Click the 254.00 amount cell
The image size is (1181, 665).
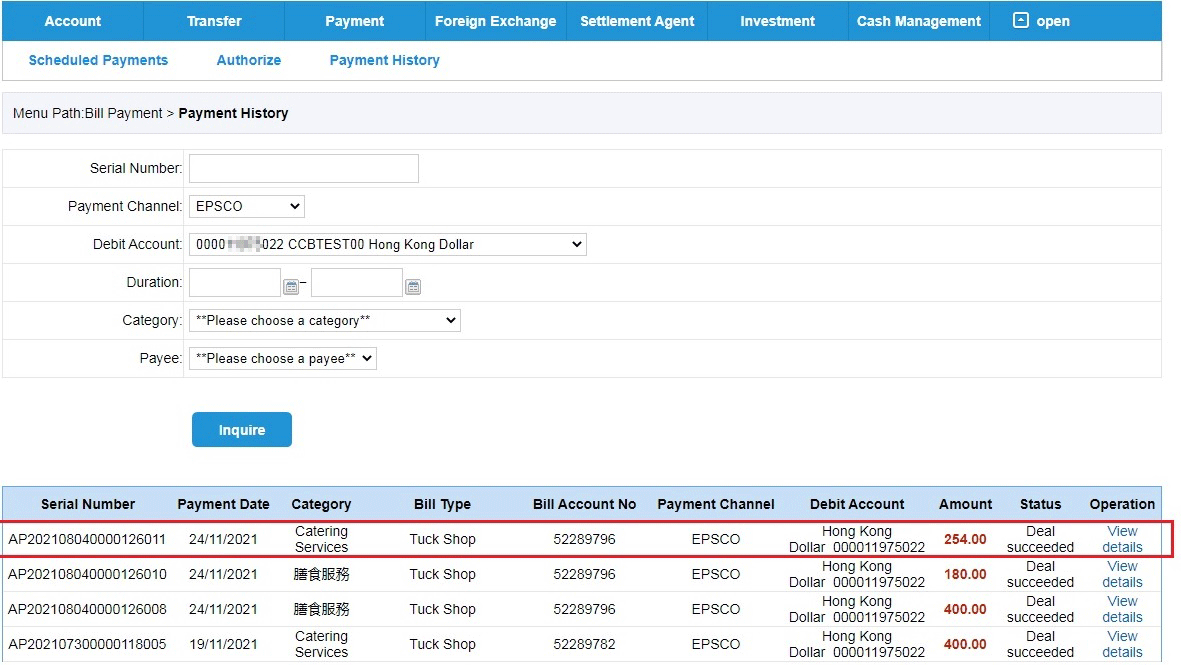pyautogui.click(x=965, y=539)
